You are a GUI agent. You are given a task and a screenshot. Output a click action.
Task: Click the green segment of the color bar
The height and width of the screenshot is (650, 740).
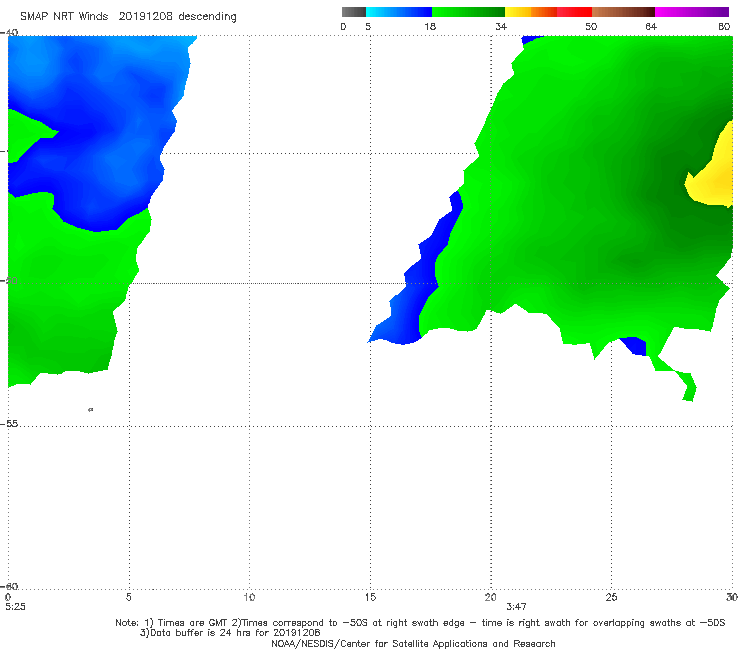pyautogui.click(x=468, y=12)
